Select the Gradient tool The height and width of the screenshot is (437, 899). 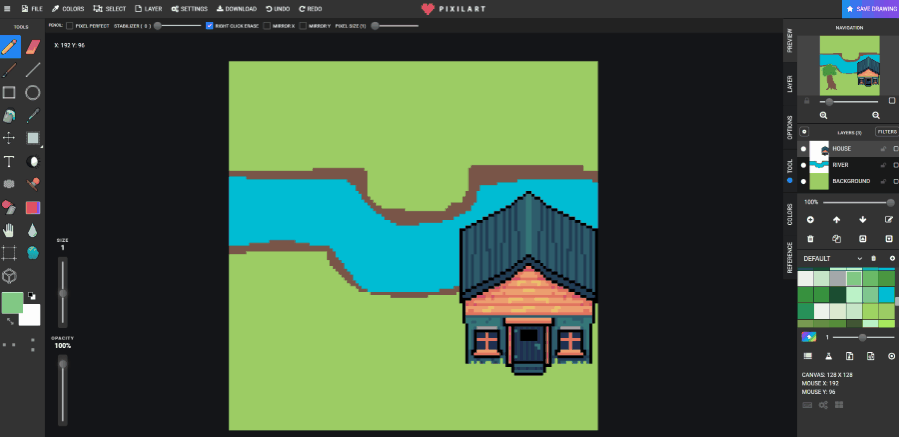coord(33,207)
